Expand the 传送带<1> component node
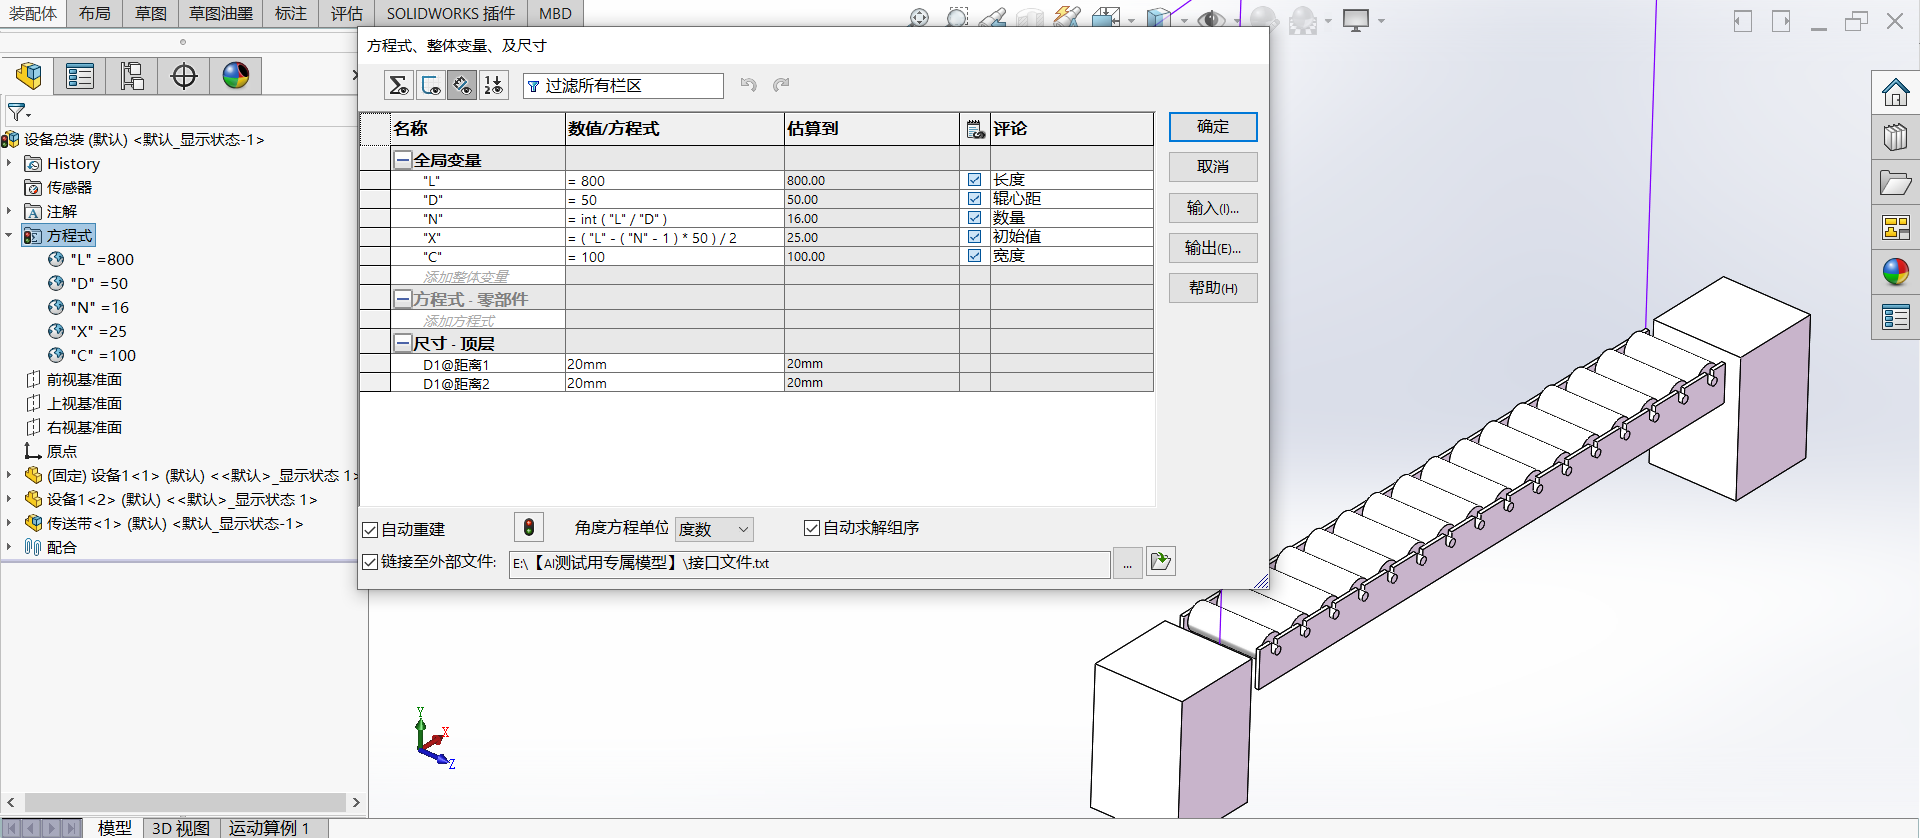The image size is (1920, 838). point(9,523)
